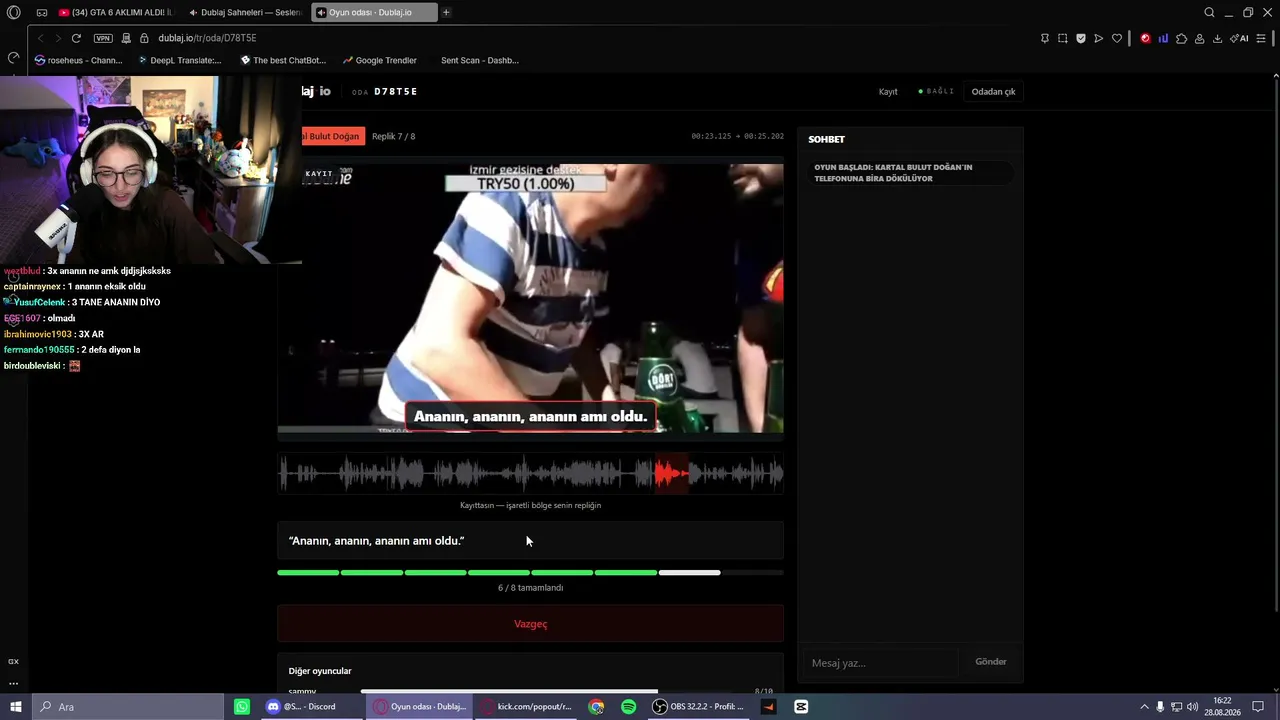Open Google Chrome from the taskbar
Screen dimensions: 1280x720
[x=596, y=707]
